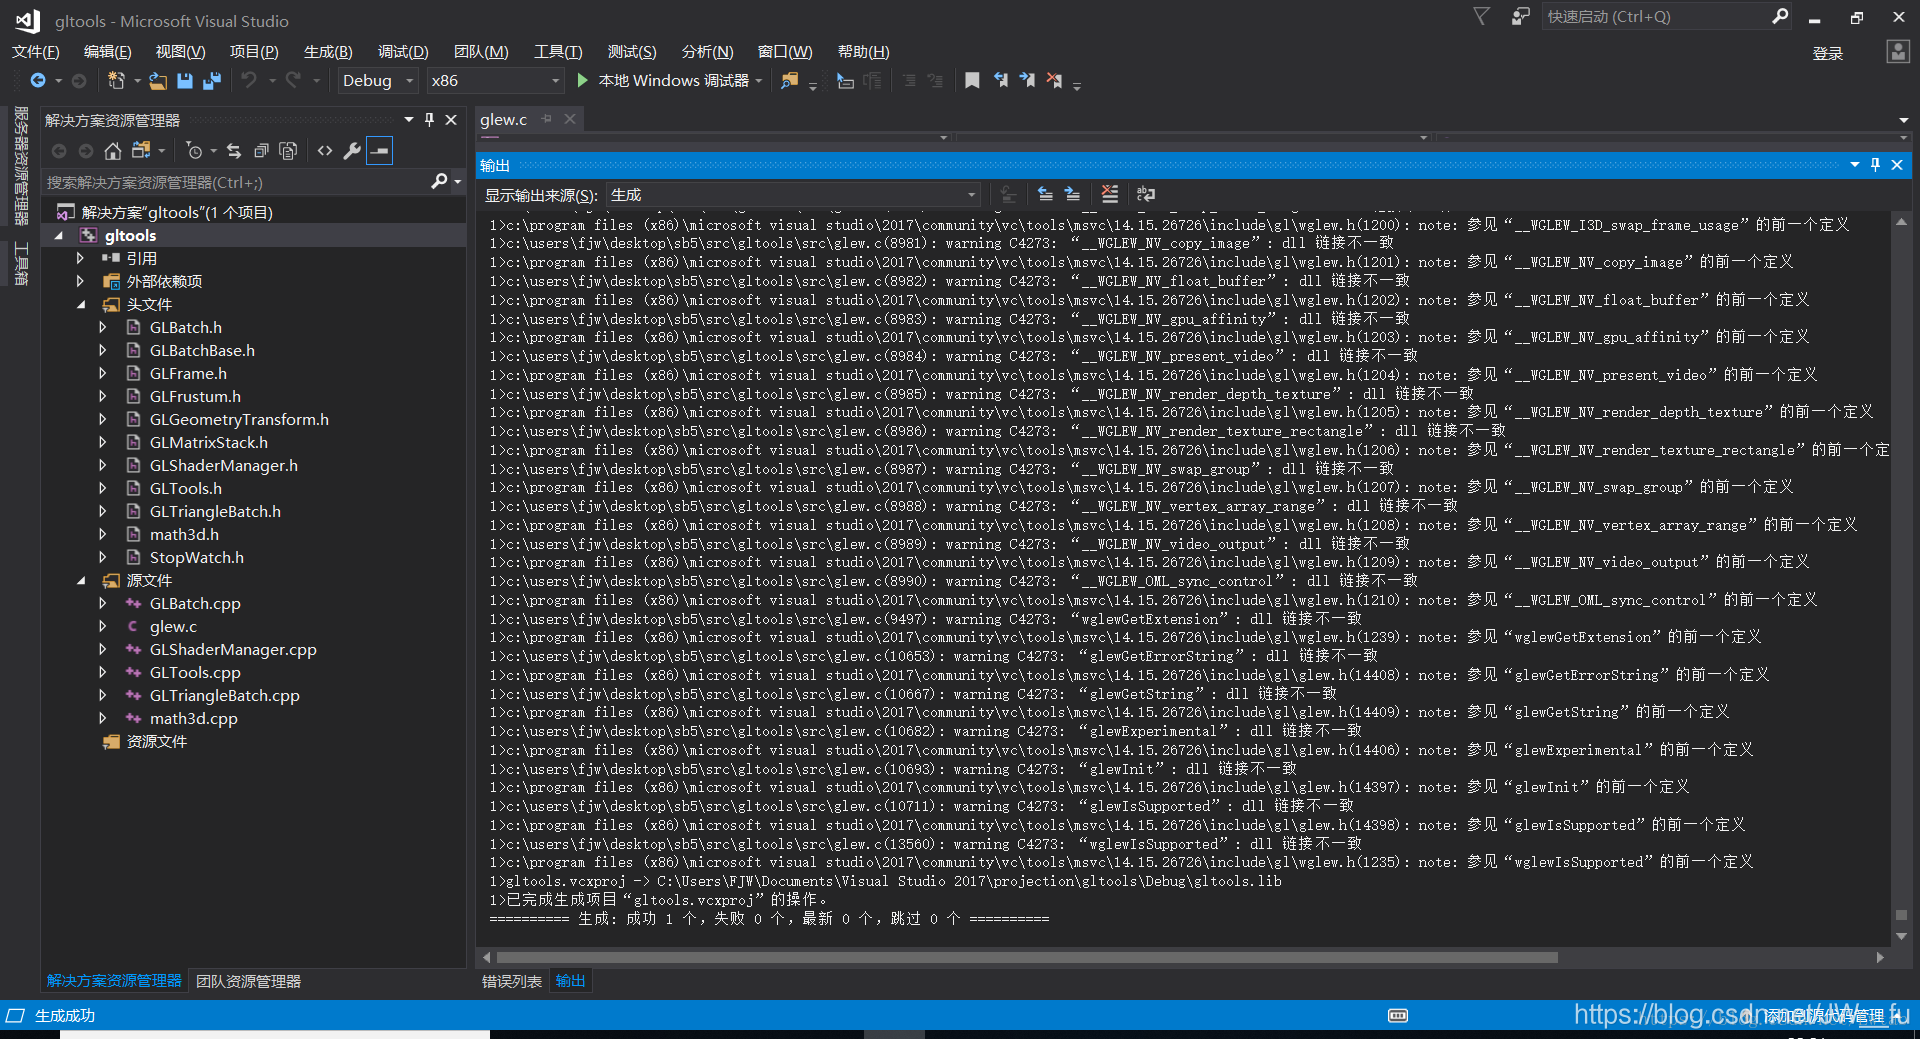1920x1039 pixels.
Task: Open the 调试(D) menu
Action: [403, 52]
